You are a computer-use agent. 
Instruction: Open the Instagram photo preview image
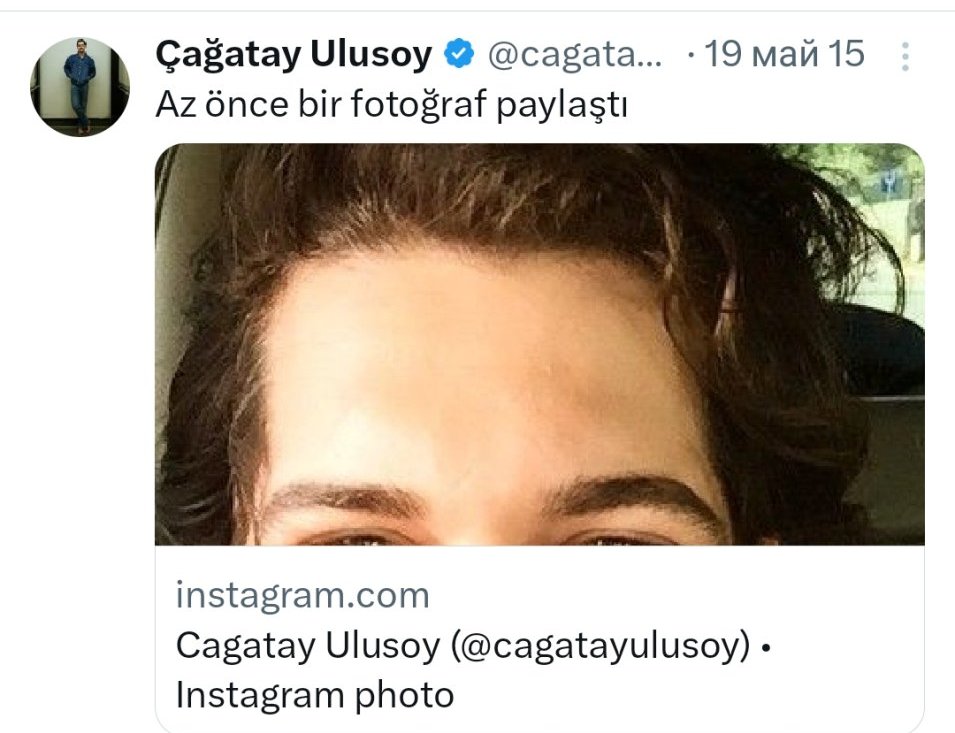coord(540,344)
